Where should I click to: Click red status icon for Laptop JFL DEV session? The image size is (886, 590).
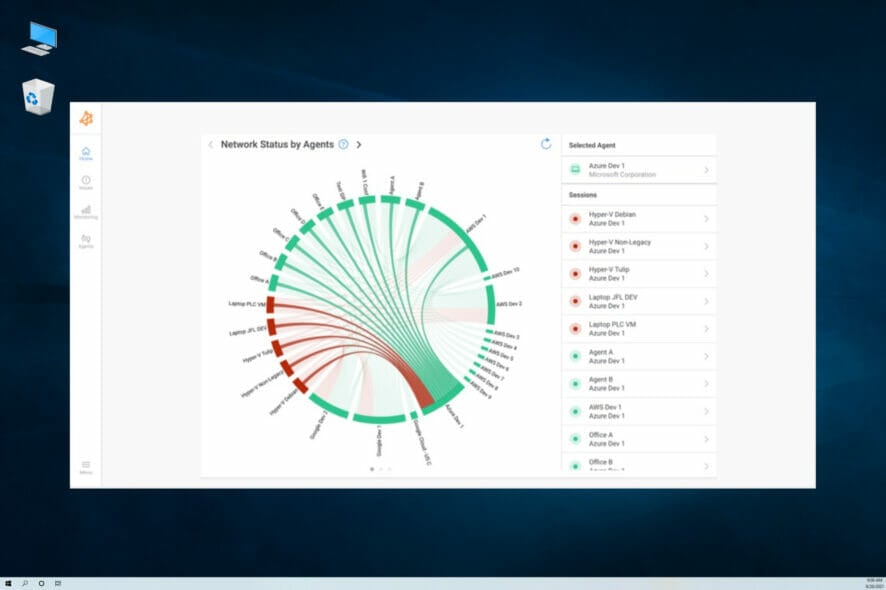575,301
